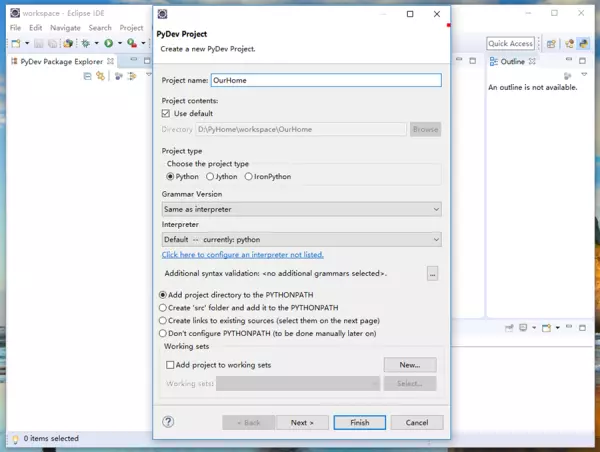Close the PyDev Package Explorer view tab
This screenshot has width=600, height=452.
click(x=111, y=61)
